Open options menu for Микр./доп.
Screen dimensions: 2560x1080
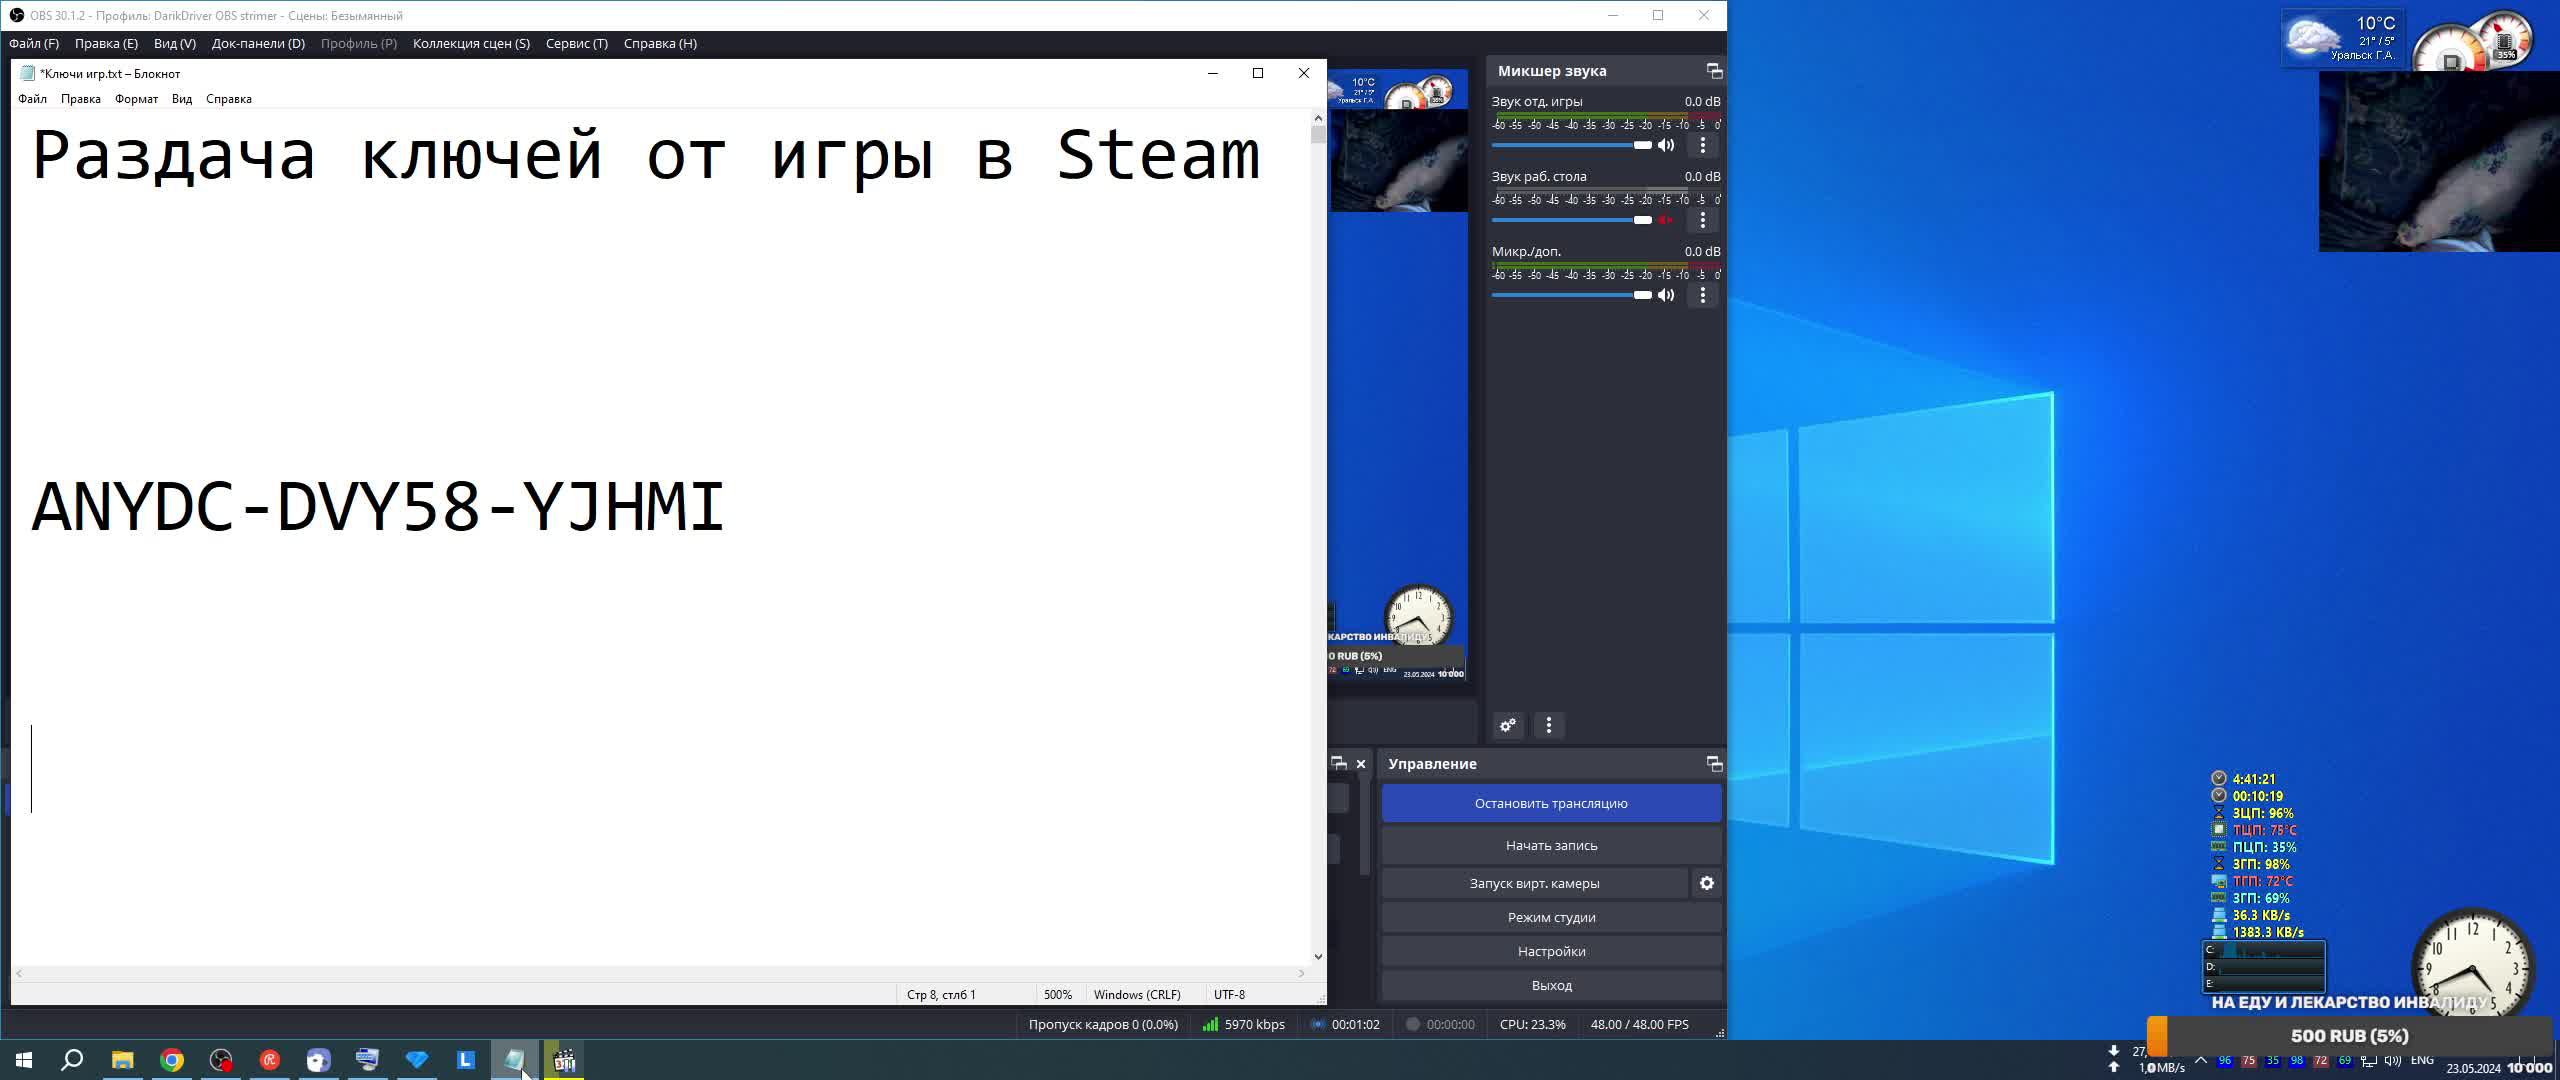1703,295
